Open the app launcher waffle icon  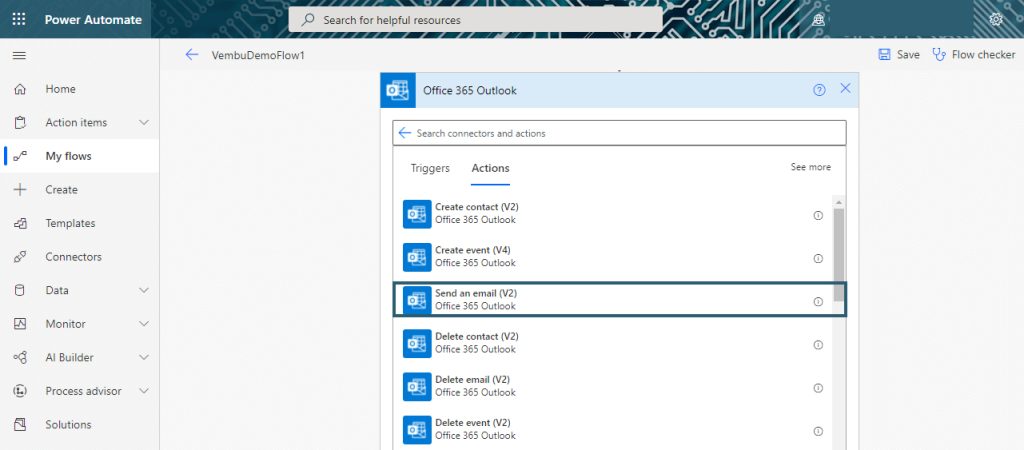[19, 20]
